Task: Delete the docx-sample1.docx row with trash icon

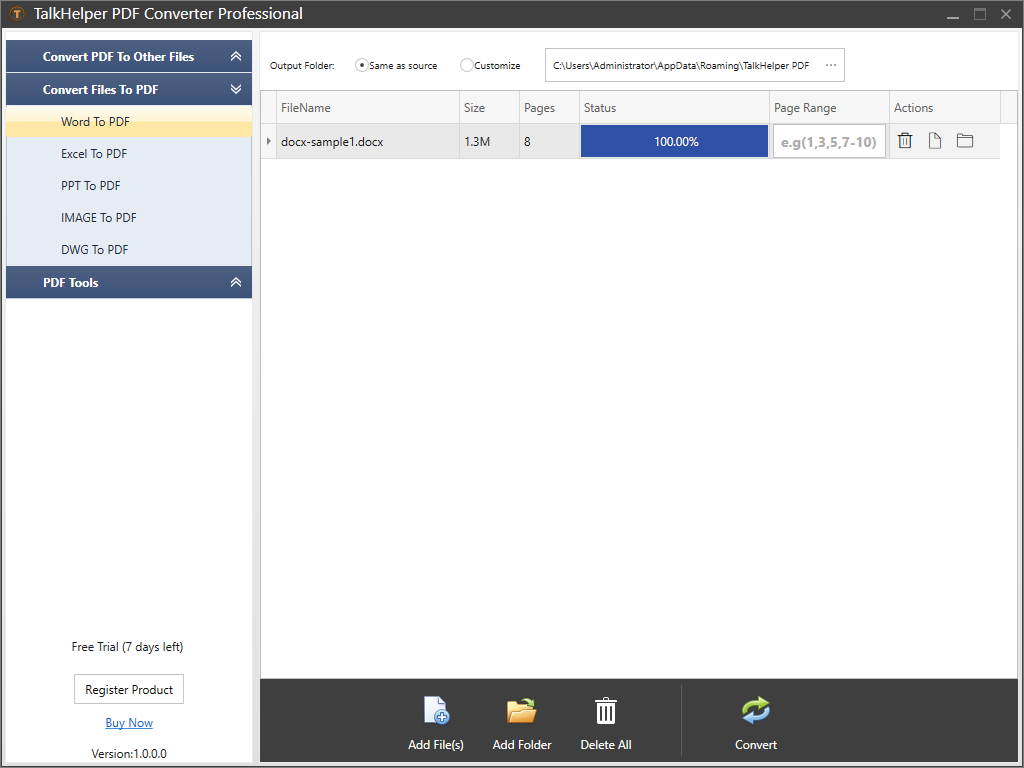Action: (x=904, y=140)
